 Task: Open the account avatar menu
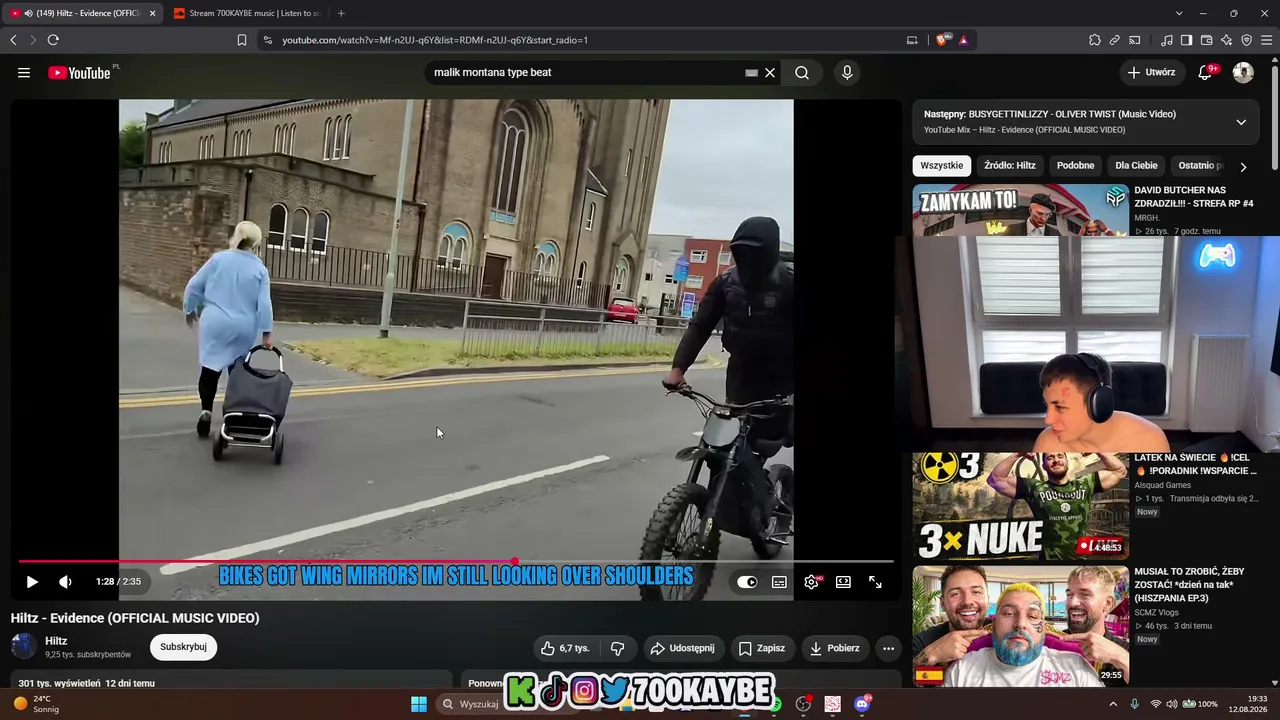coord(1243,73)
